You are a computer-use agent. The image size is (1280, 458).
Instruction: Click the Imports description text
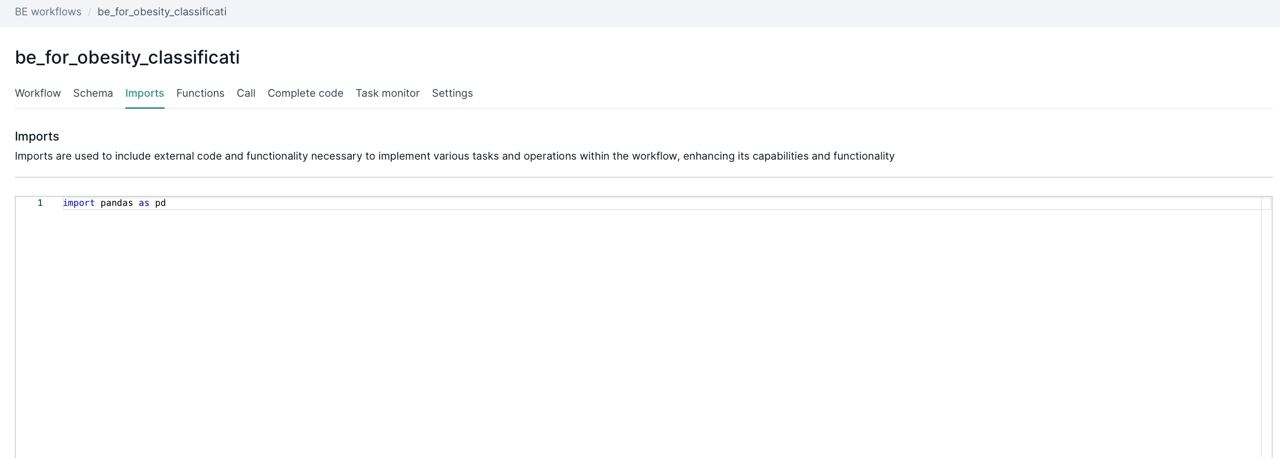coord(454,156)
